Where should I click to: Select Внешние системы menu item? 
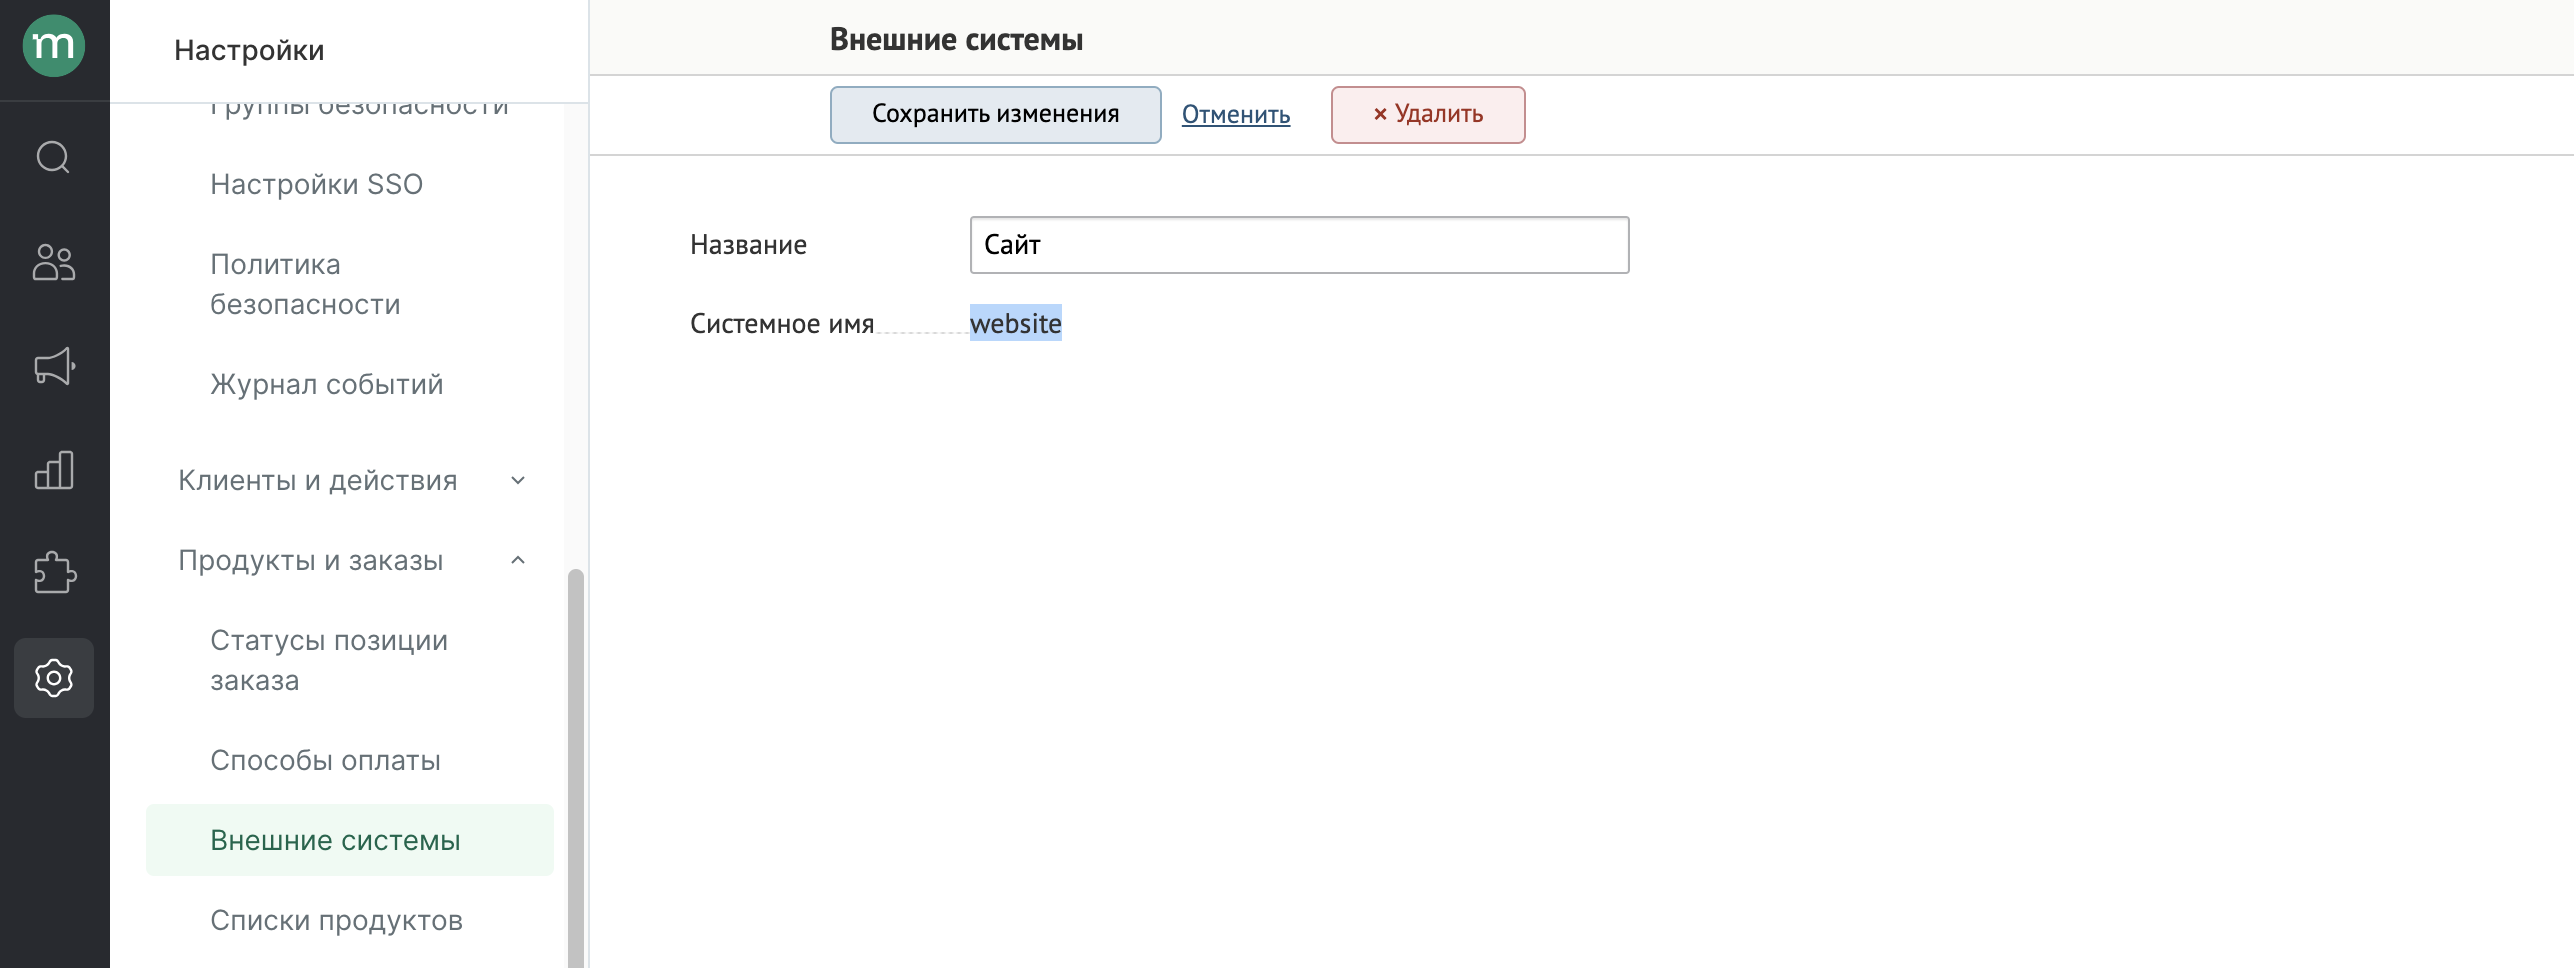[x=350, y=841]
